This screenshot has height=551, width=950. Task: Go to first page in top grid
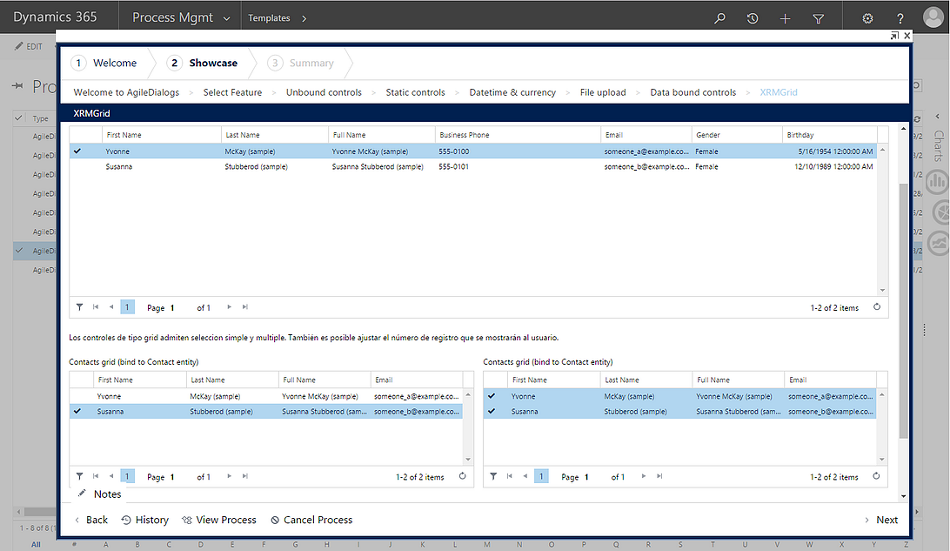[x=96, y=307]
